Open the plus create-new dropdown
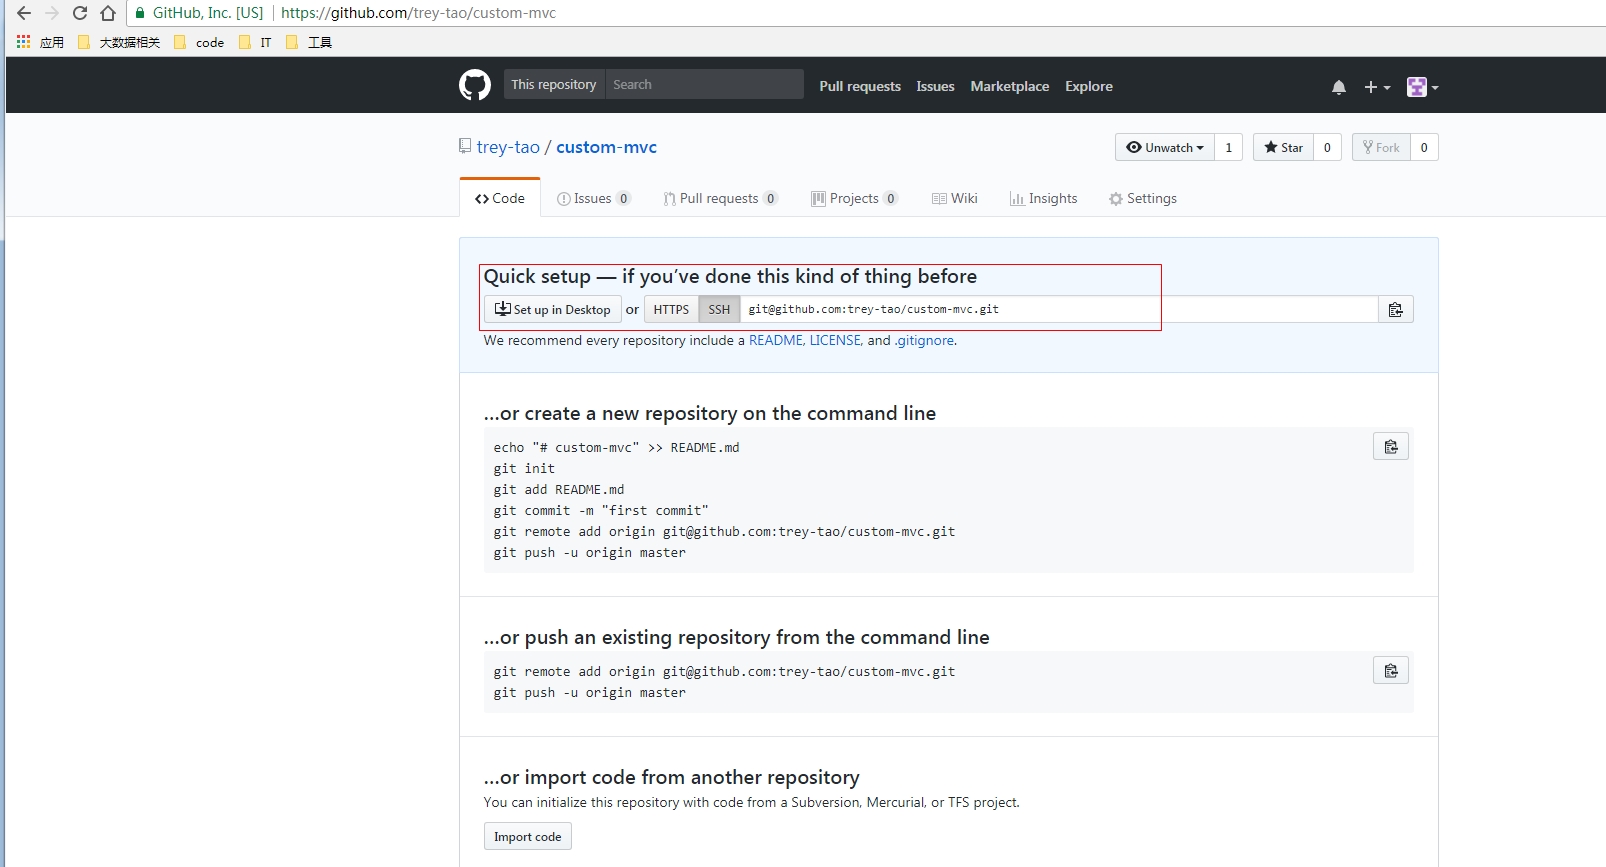This screenshot has width=1606, height=867. [1377, 87]
